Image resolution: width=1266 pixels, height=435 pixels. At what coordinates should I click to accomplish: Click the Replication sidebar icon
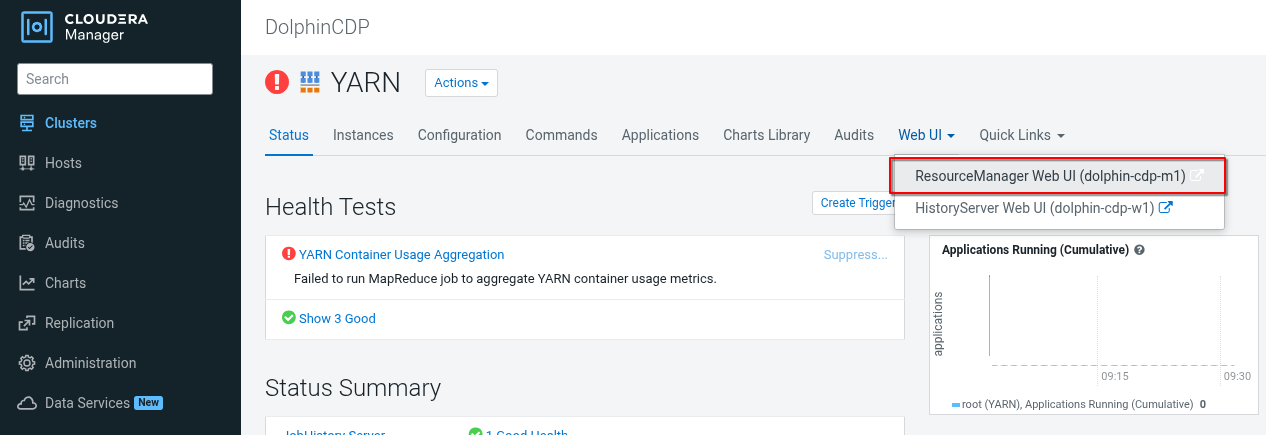point(27,323)
